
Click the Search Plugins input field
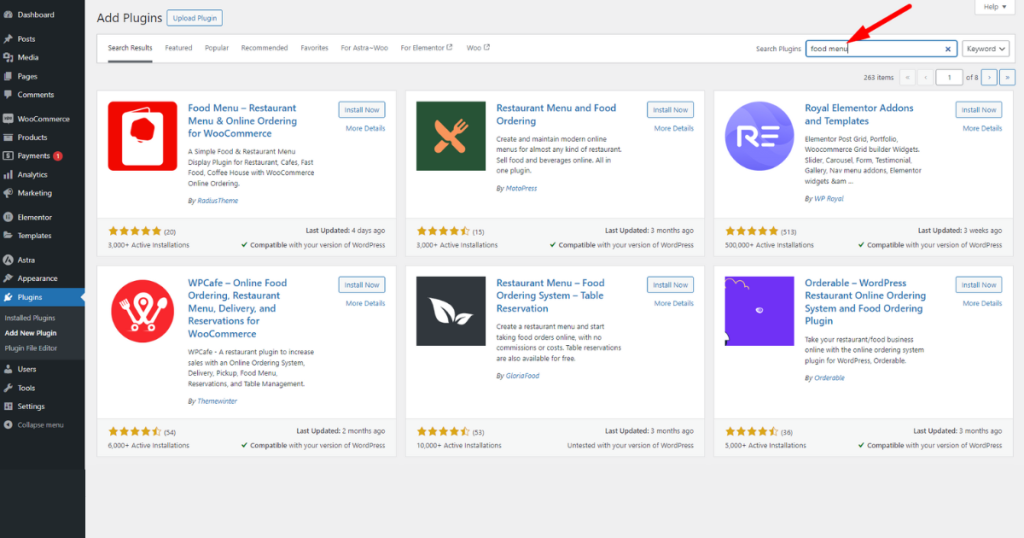coord(881,49)
